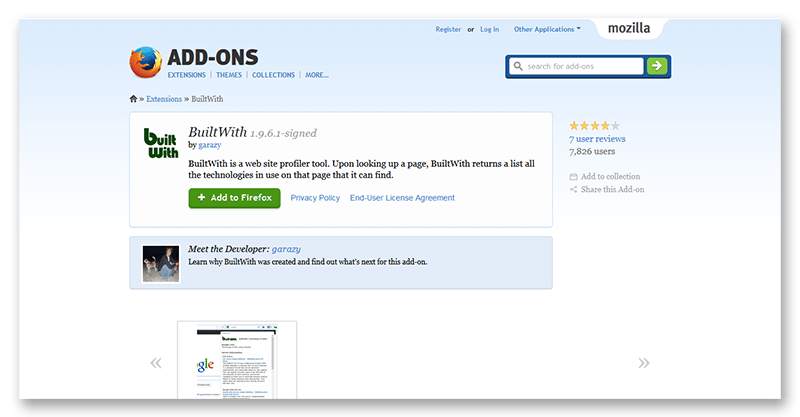Image resolution: width=800 pixels, height=417 pixels.
Task: Click the star rating icons
Action: point(594,126)
